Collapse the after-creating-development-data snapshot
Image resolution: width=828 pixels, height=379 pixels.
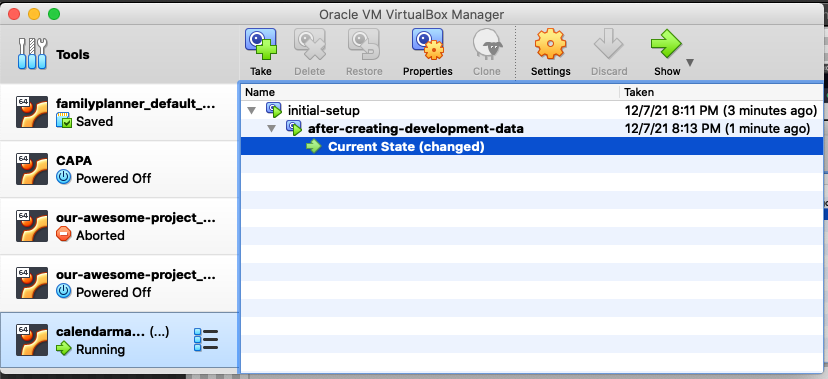[271, 128]
